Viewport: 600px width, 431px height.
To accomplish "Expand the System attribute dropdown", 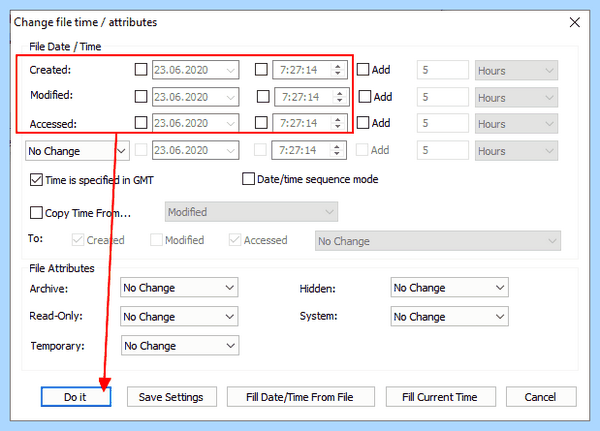I will (449, 317).
